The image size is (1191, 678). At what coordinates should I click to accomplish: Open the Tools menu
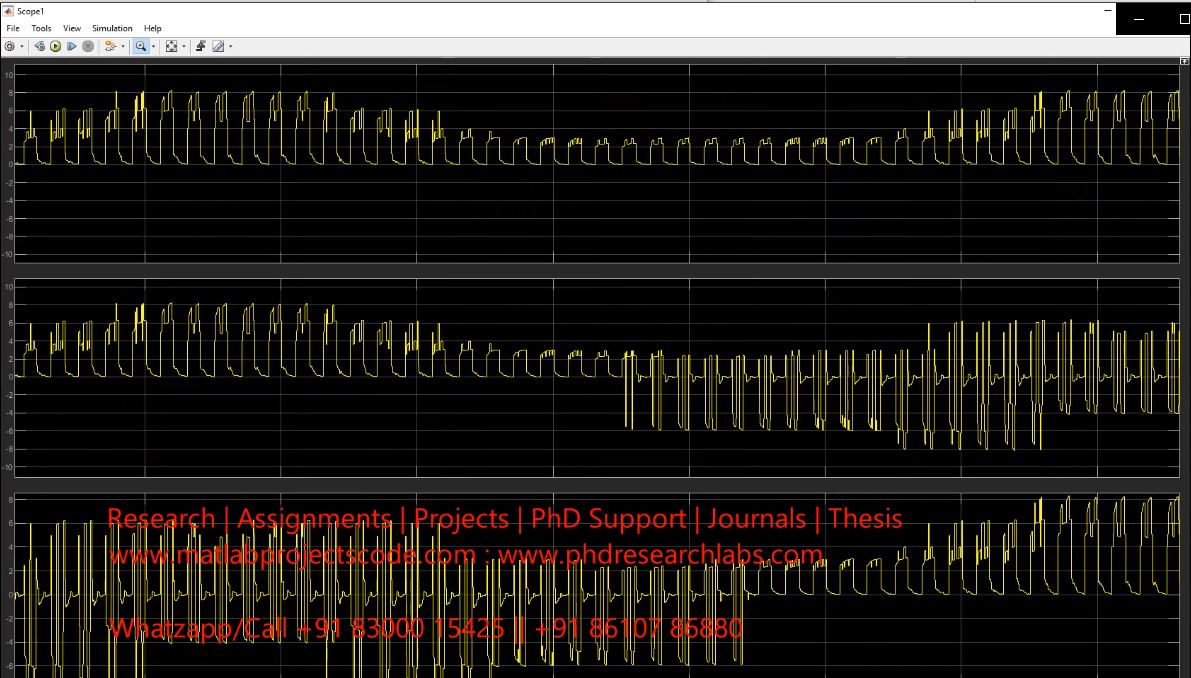click(41, 28)
